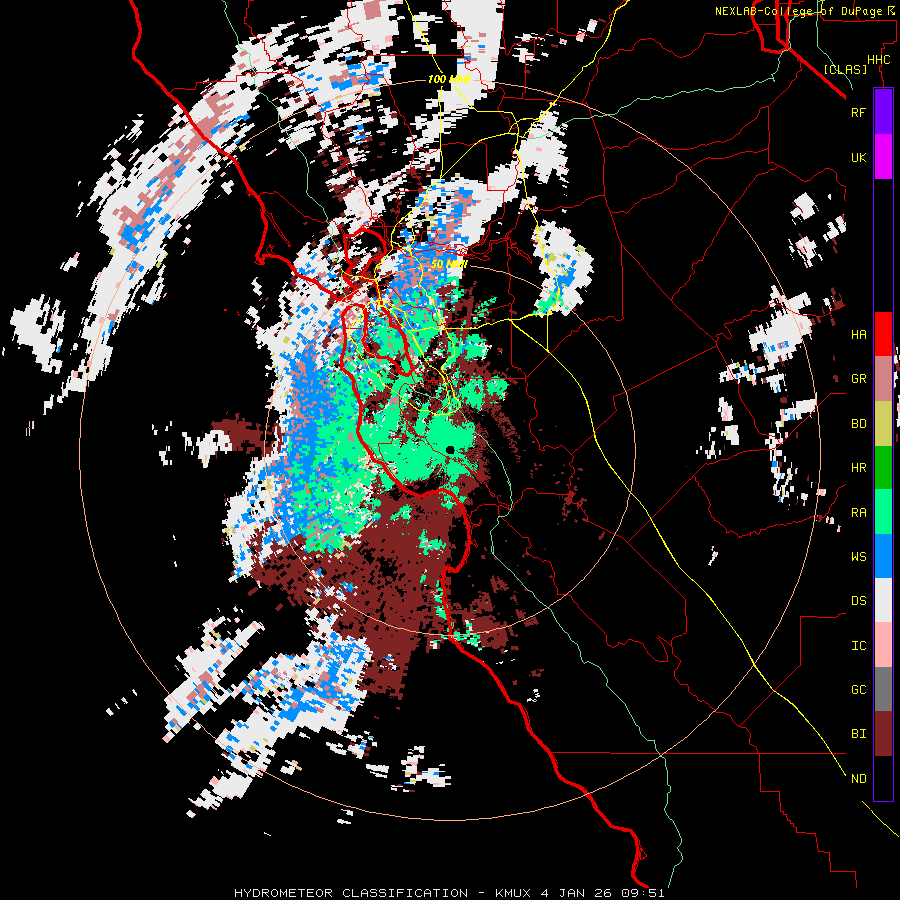Click the 100 NMI range ring label
This screenshot has height=900, width=900.
[449, 79]
